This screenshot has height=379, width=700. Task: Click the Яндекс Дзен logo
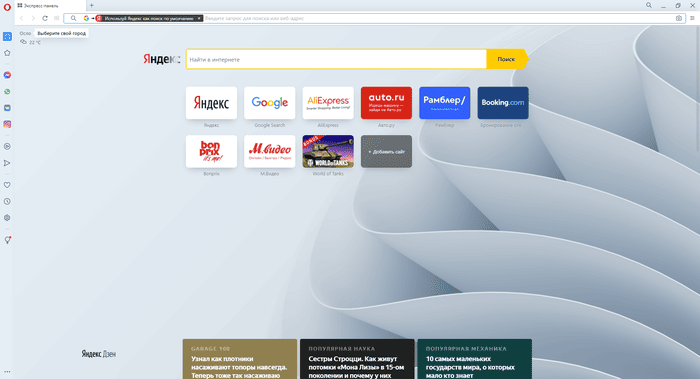(x=99, y=354)
